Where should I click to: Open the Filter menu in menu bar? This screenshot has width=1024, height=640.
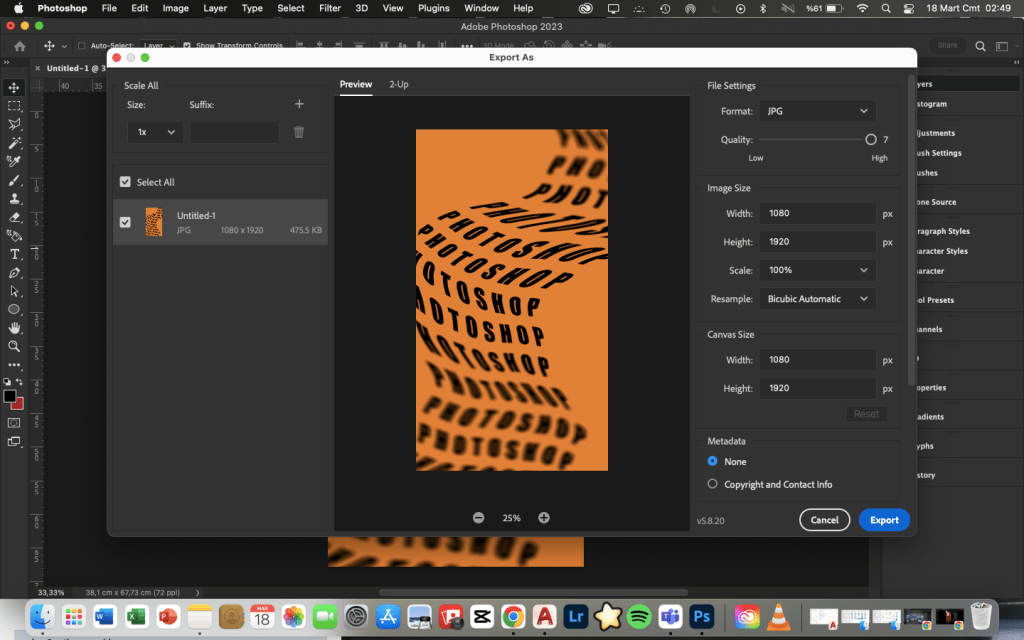tap(330, 8)
